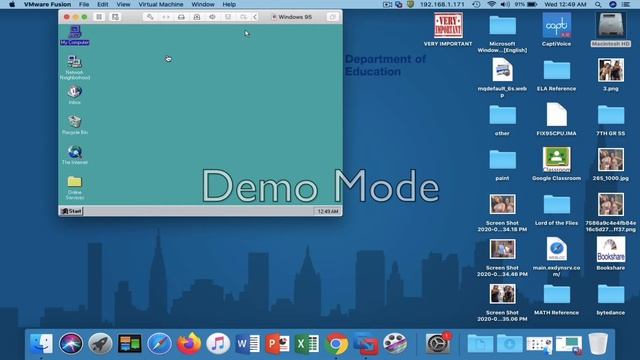
Task: Open Notification Center in the menu bar
Action: click(626, 4)
